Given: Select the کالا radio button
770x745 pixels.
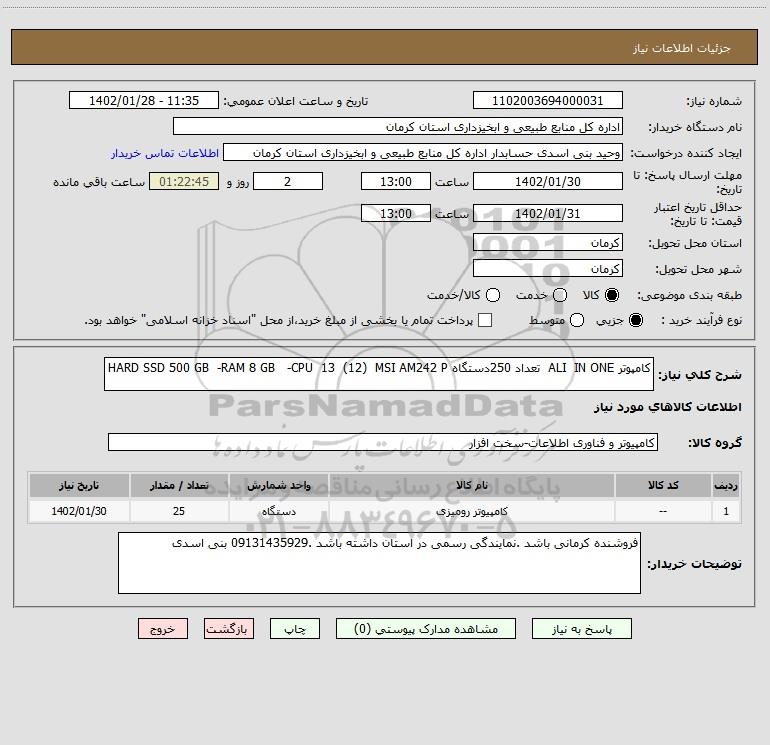Looking at the screenshot, I should click(612, 295).
